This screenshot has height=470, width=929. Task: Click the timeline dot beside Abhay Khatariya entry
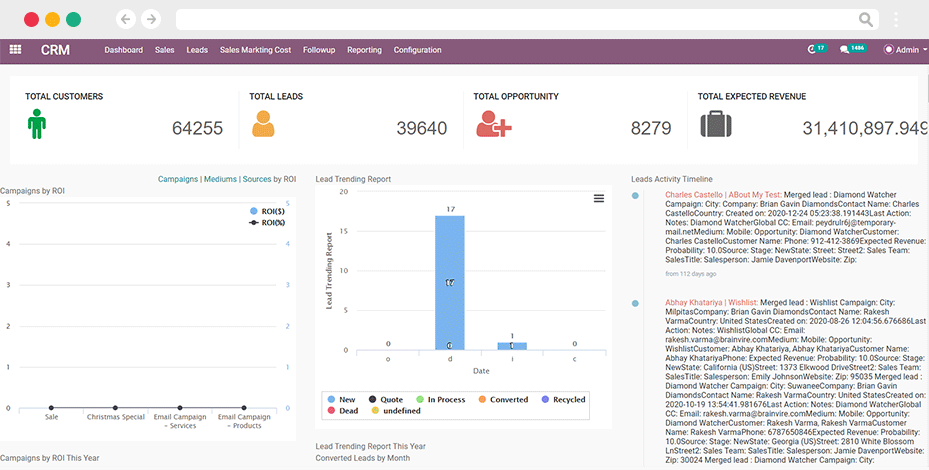[x=635, y=303]
